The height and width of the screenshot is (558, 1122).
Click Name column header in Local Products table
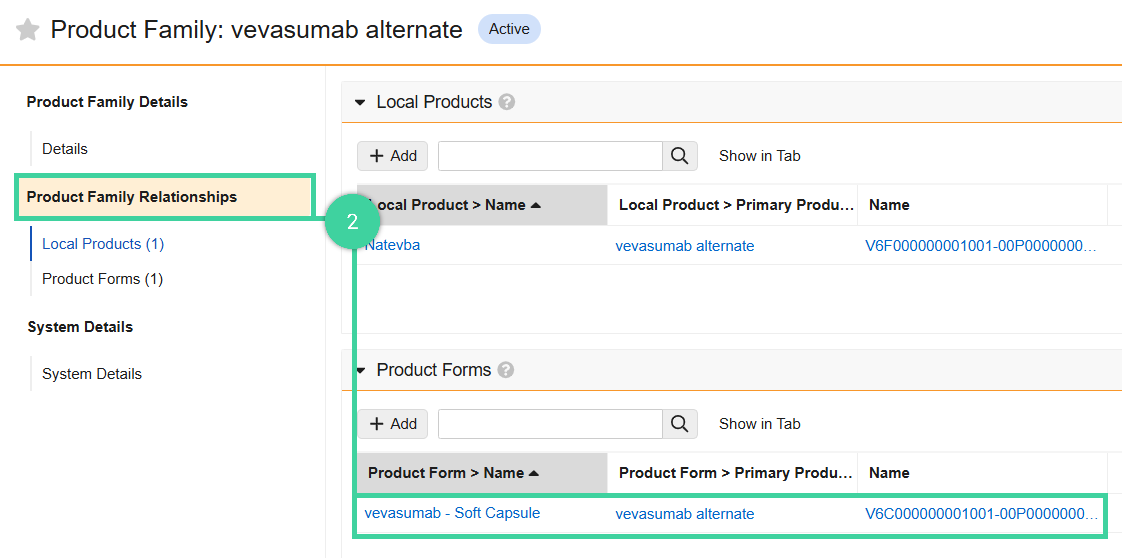(982, 205)
